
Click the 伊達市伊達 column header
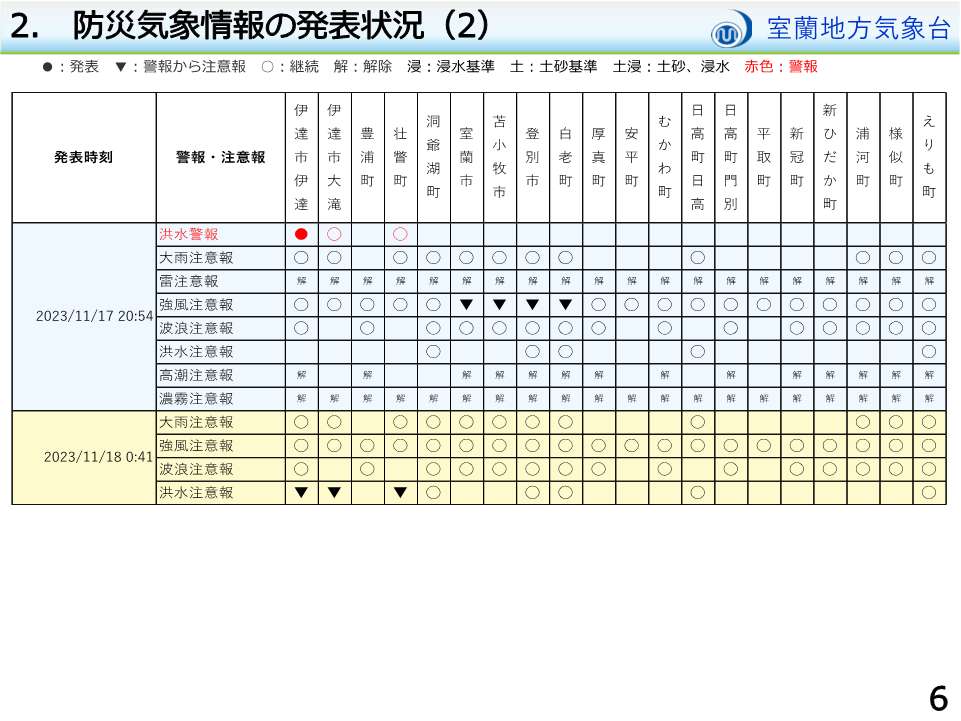(301, 157)
